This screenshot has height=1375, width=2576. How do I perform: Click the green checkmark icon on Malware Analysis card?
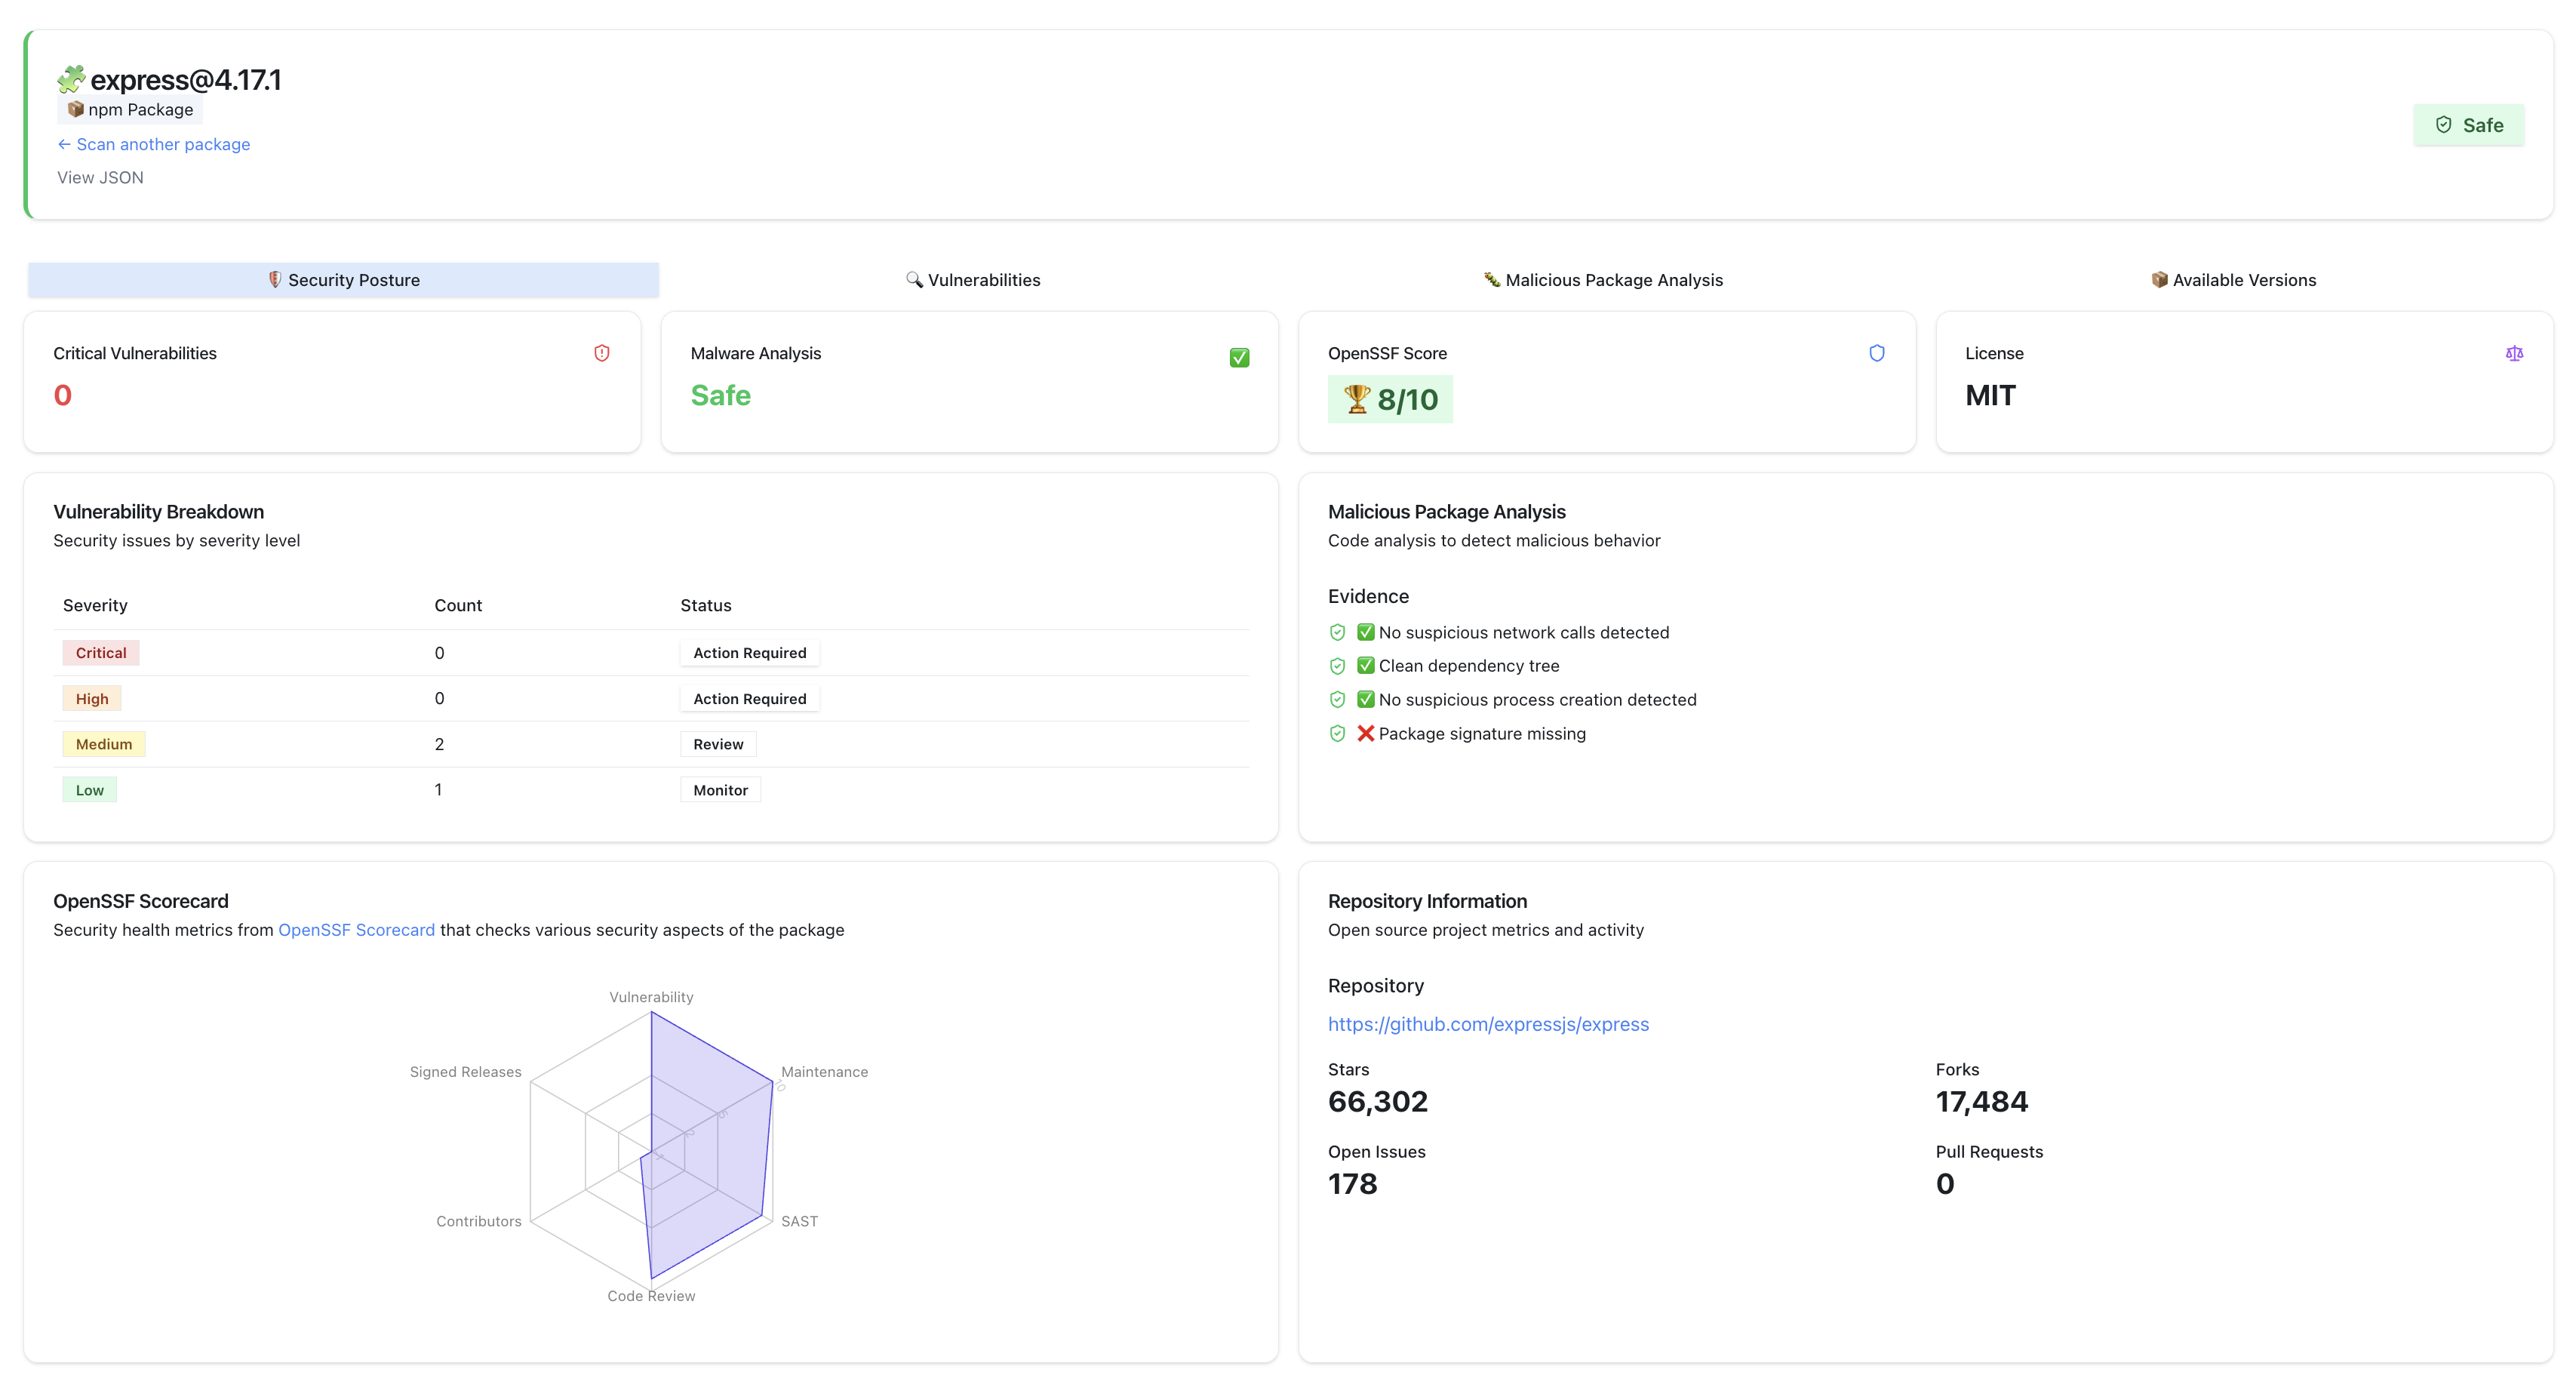[x=1239, y=357]
